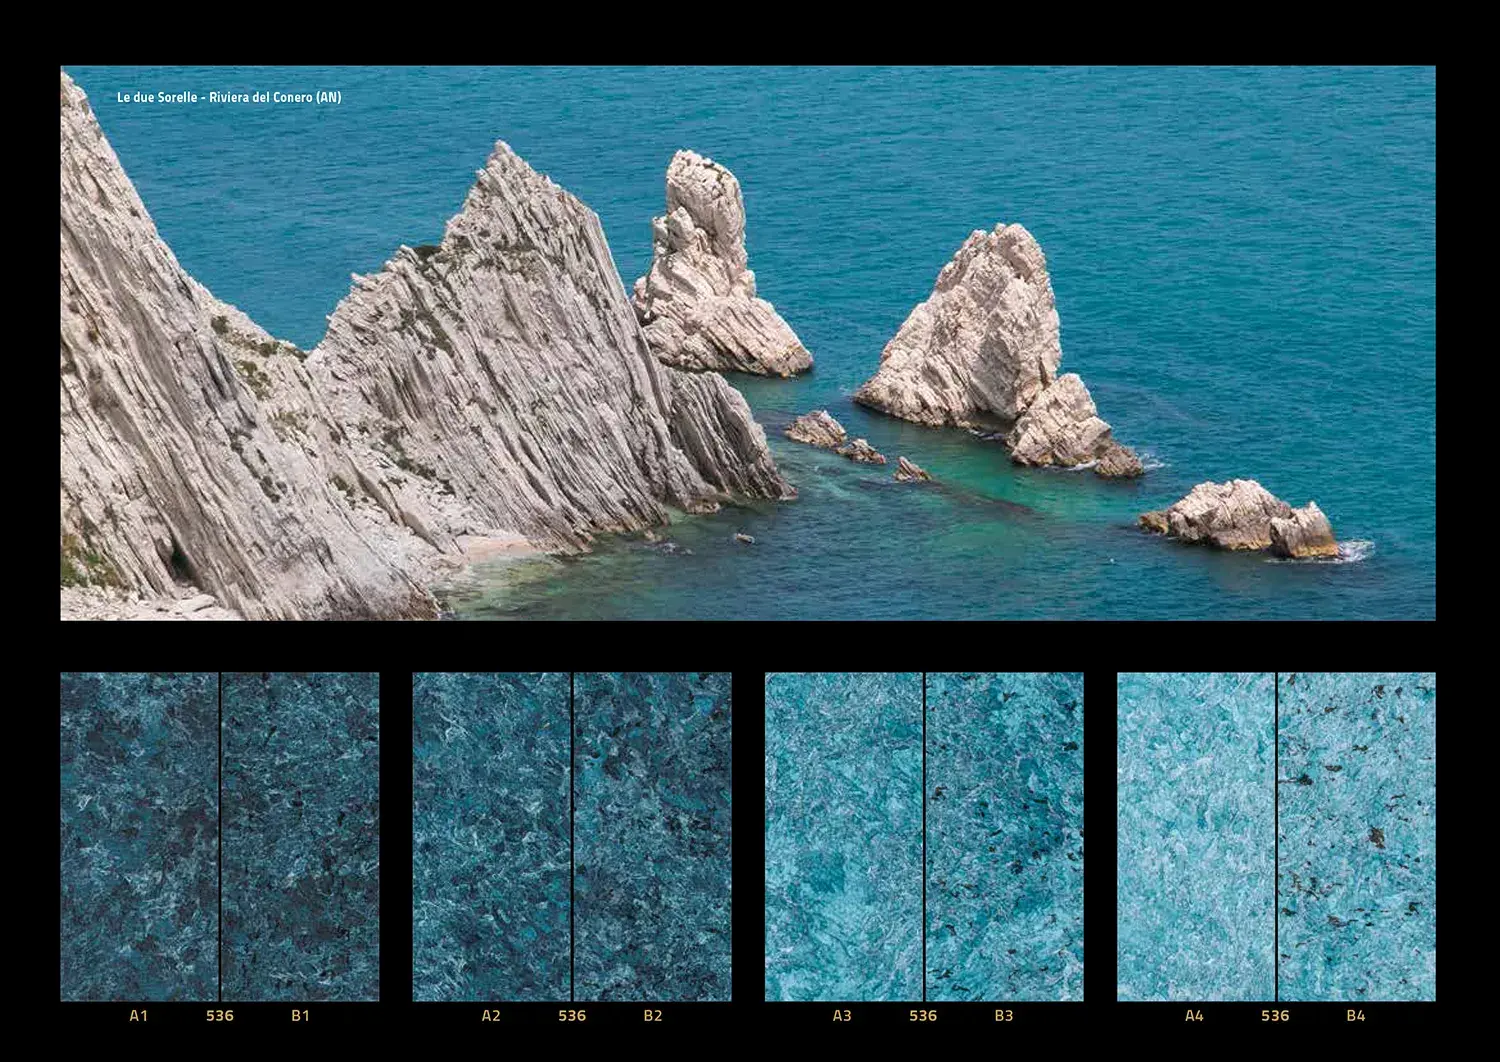Pick the A4 light aqua swatch
The width and height of the screenshot is (1500, 1062).
(x=1196, y=836)
